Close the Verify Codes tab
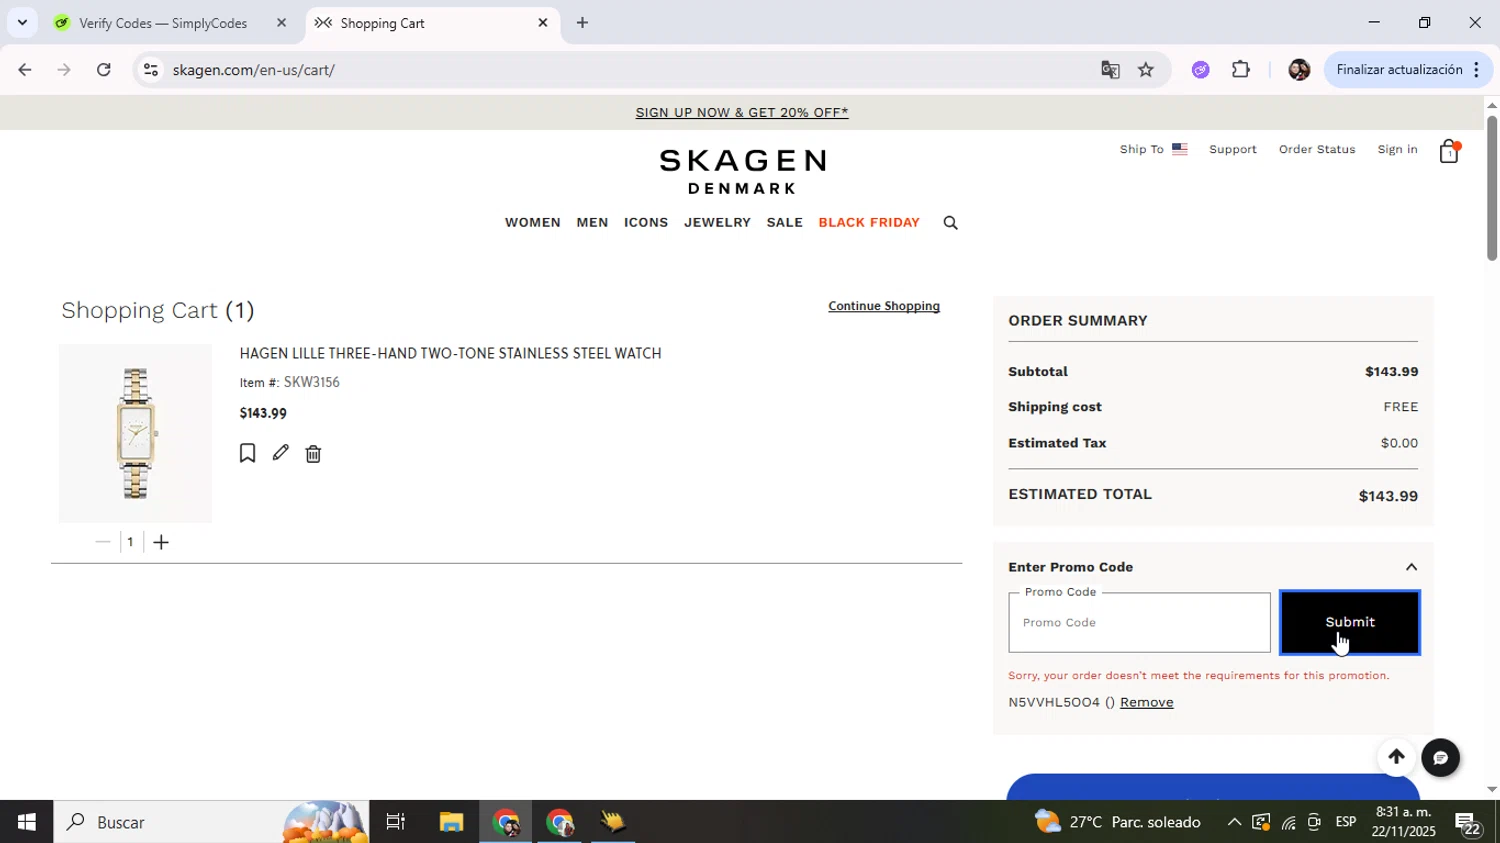Viewport: 1500px width, 843px height. pyautogui.click(x=281, y=22)
